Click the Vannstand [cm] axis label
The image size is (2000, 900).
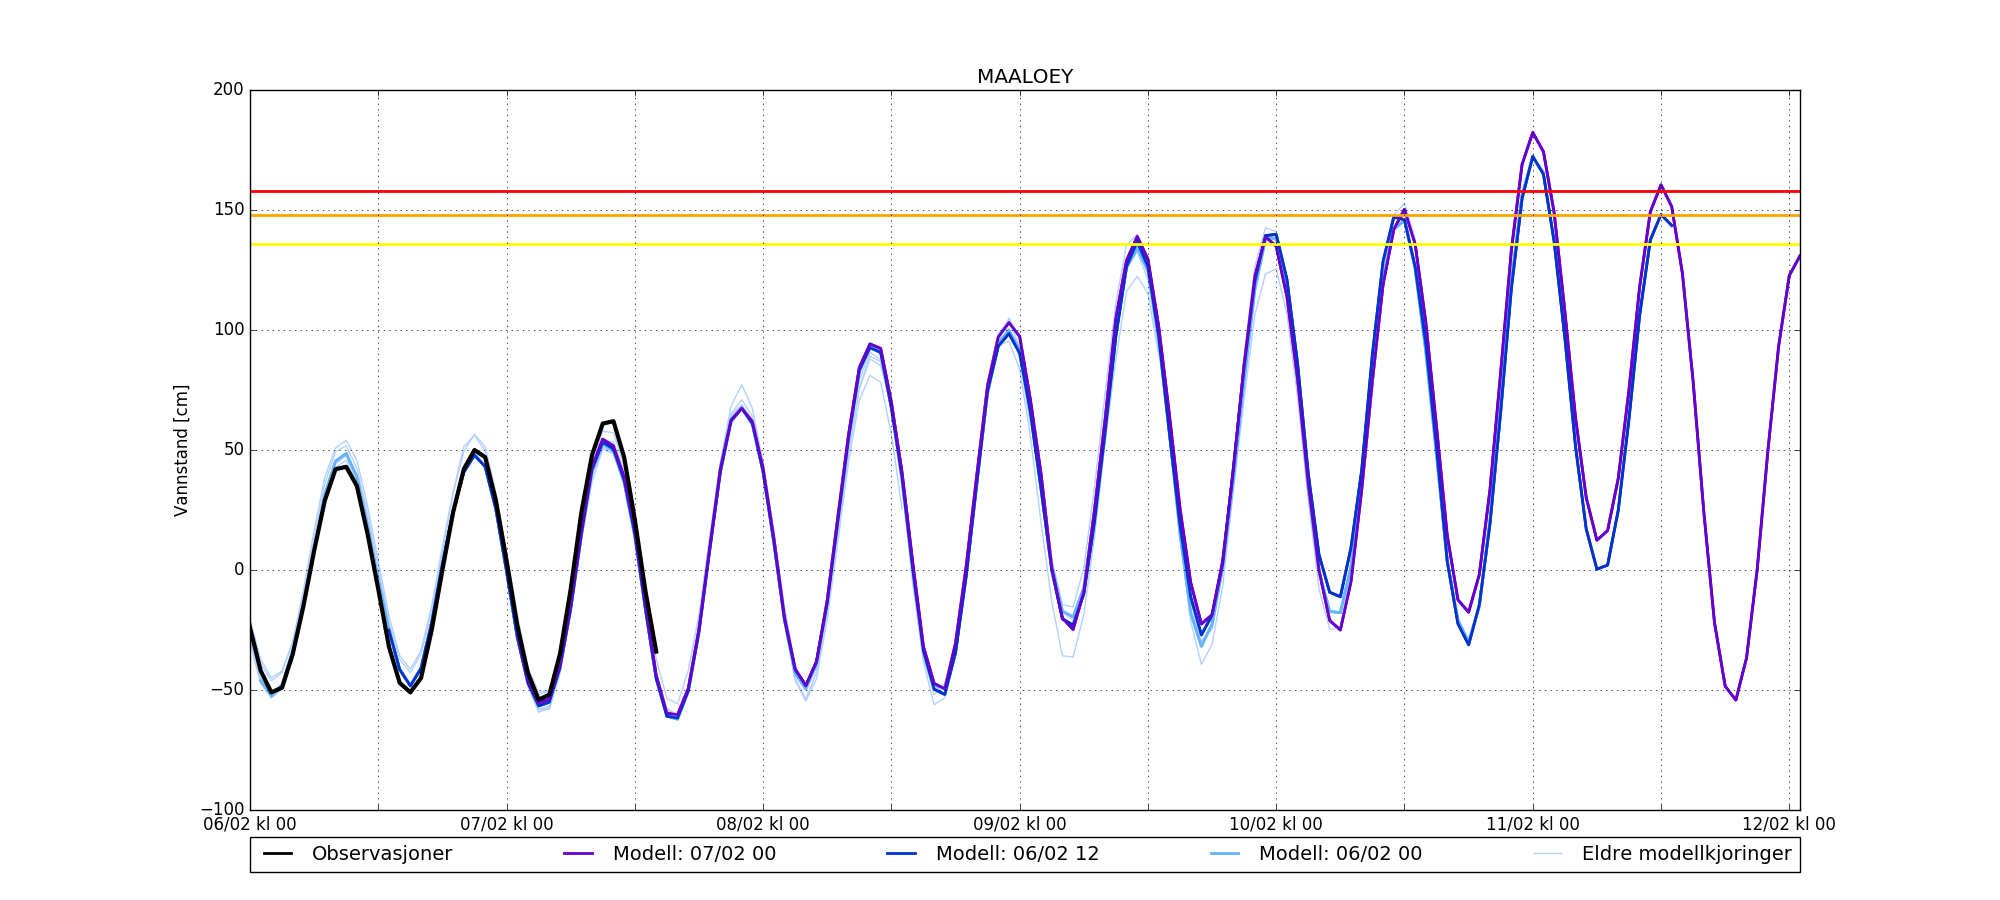pyautogui.click(x=181, y=450)
